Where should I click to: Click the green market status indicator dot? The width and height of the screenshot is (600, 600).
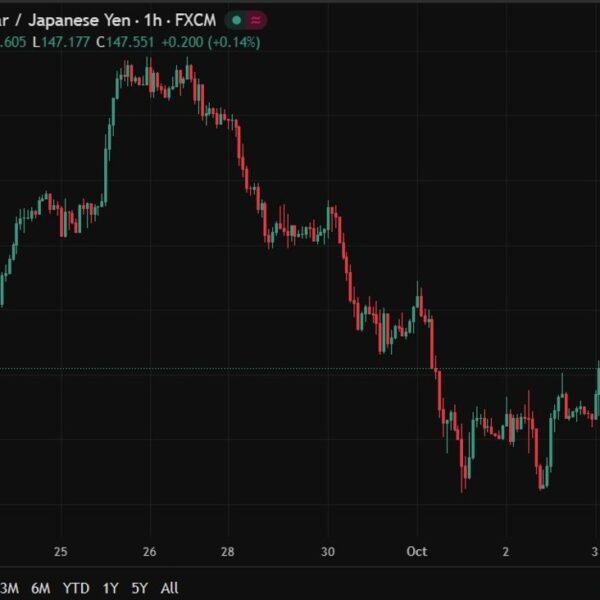(235, 20)
